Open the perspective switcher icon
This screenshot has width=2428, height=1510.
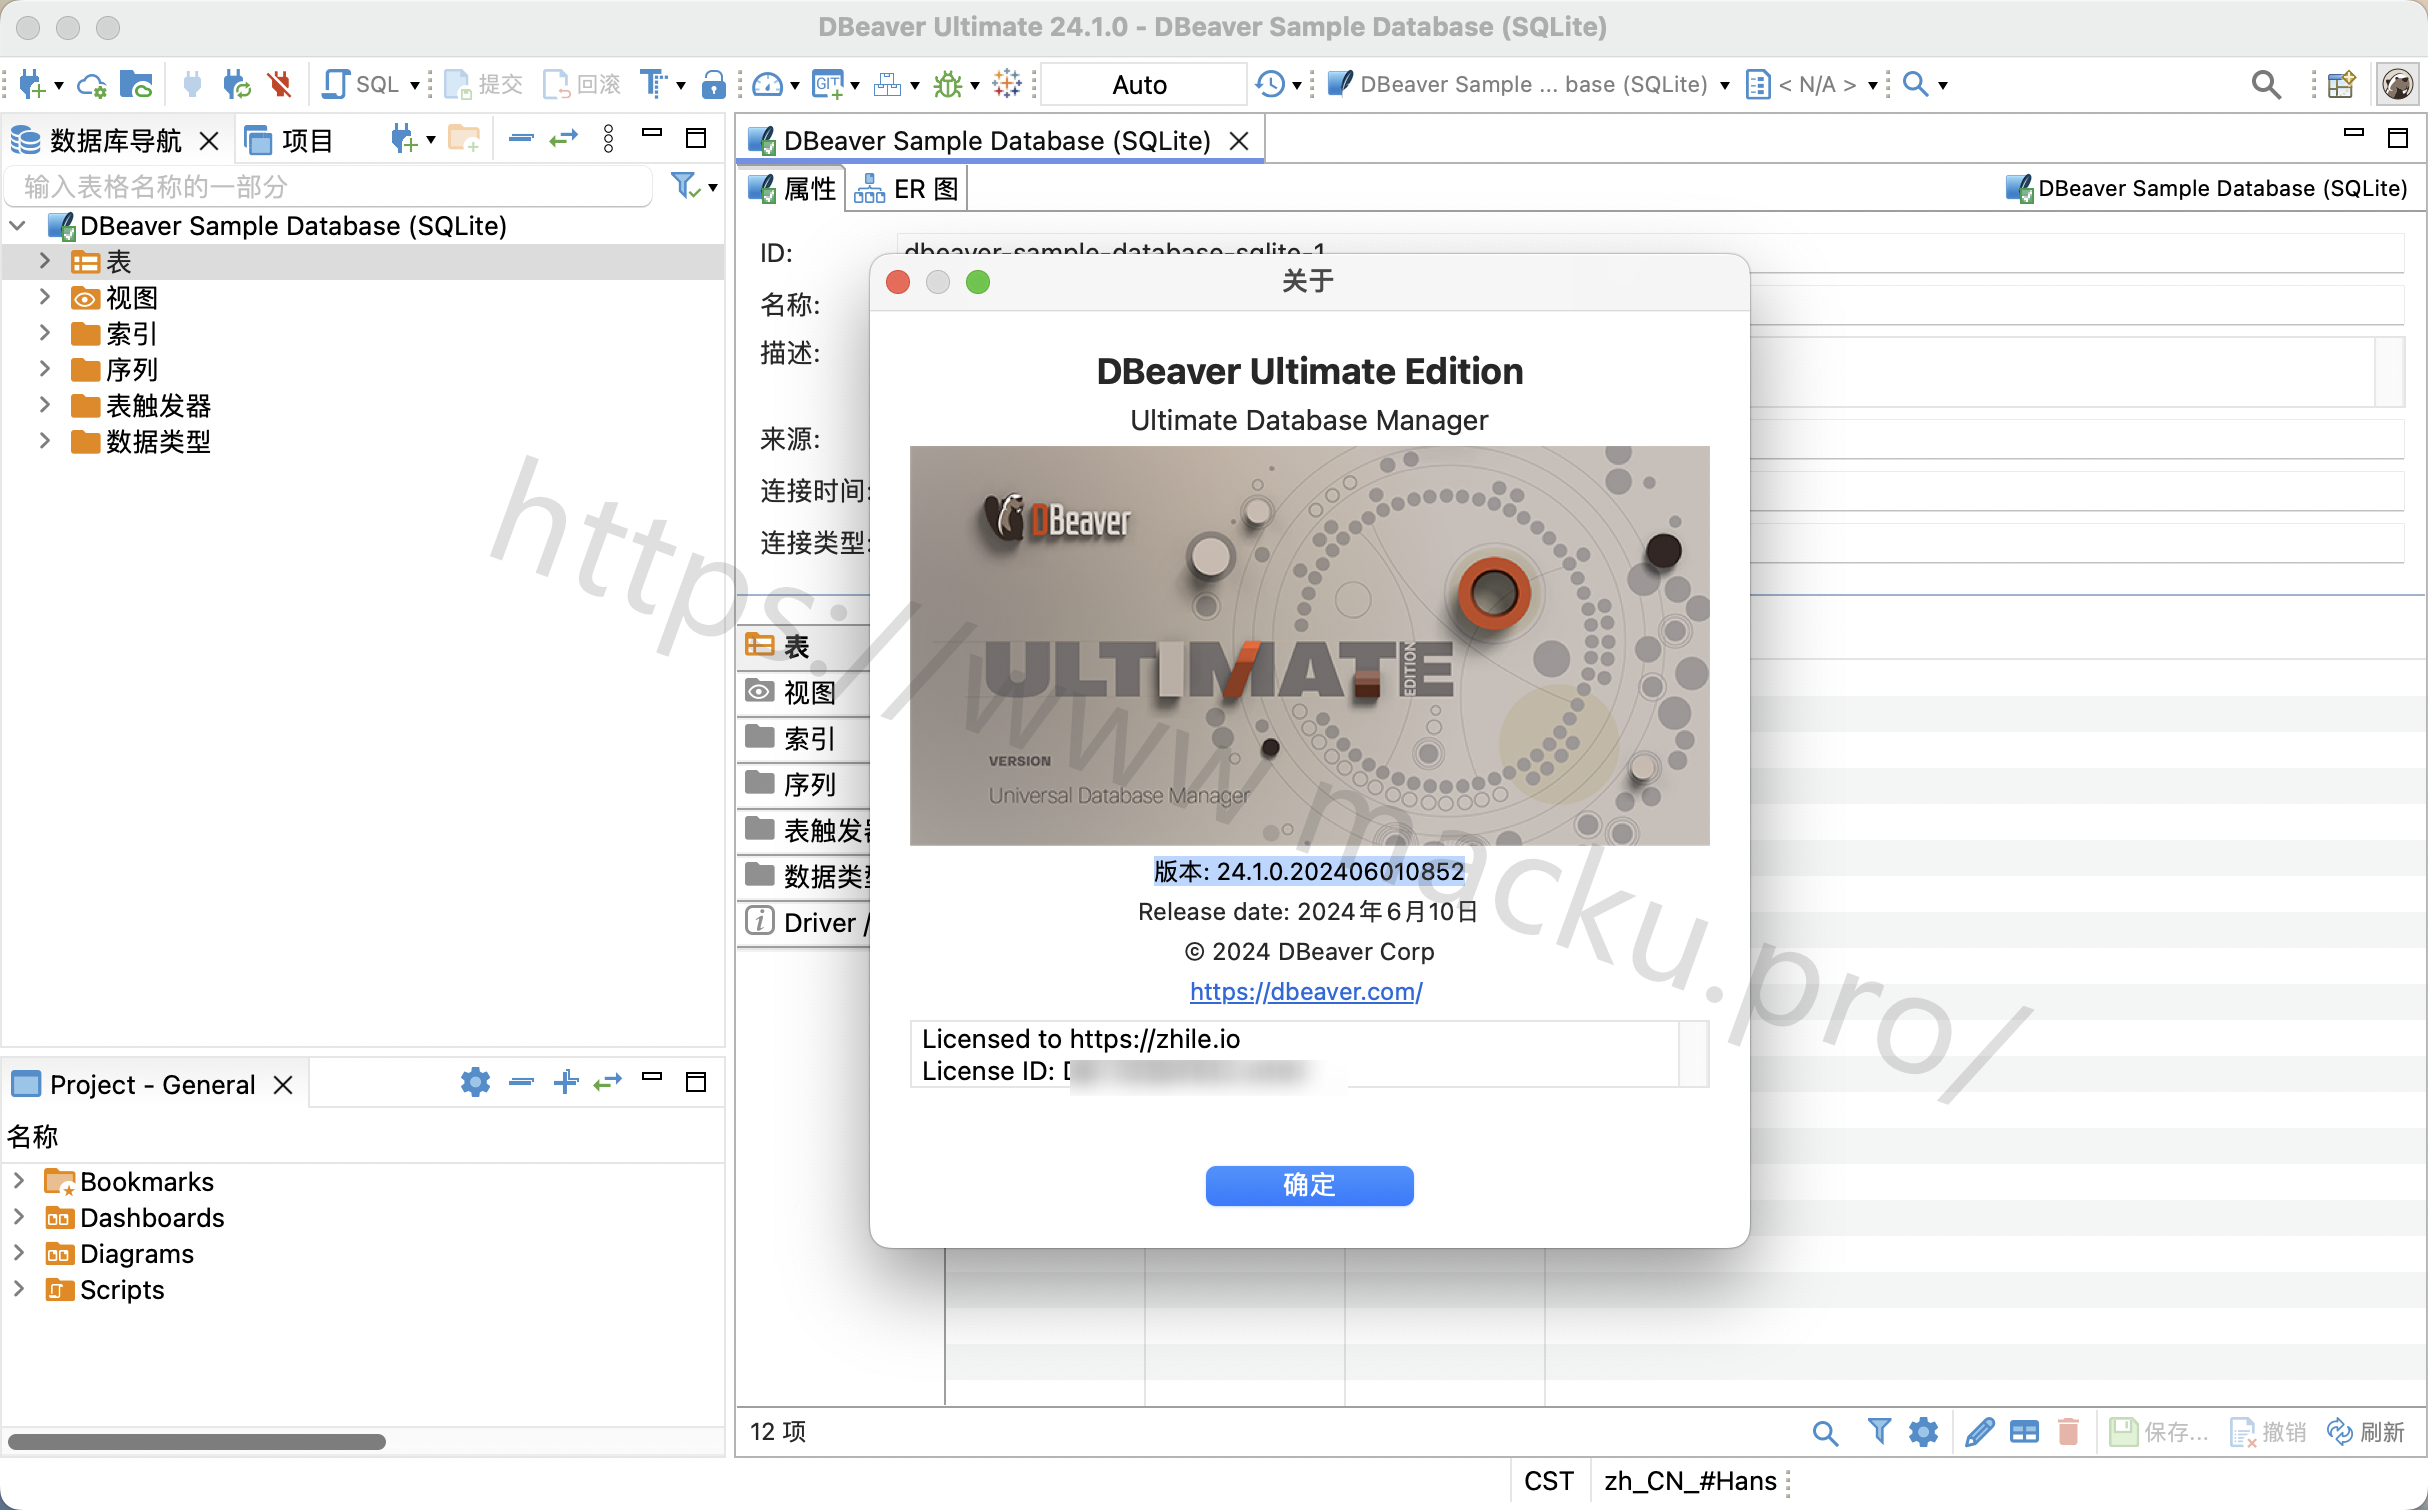[2342, 85]
